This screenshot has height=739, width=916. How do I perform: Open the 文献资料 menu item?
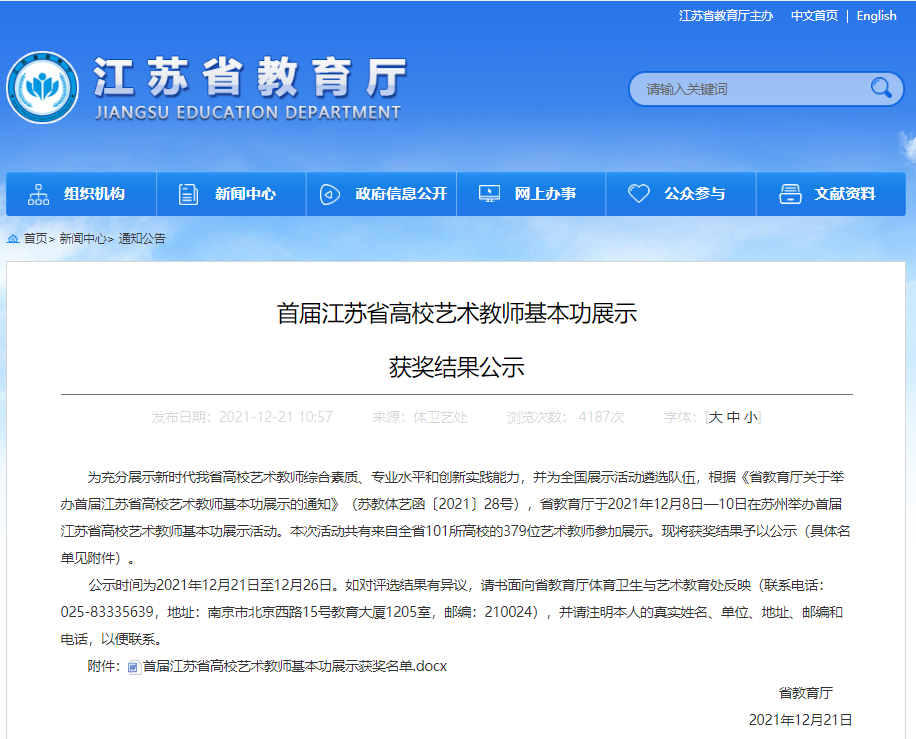click(x=844, y=194)
